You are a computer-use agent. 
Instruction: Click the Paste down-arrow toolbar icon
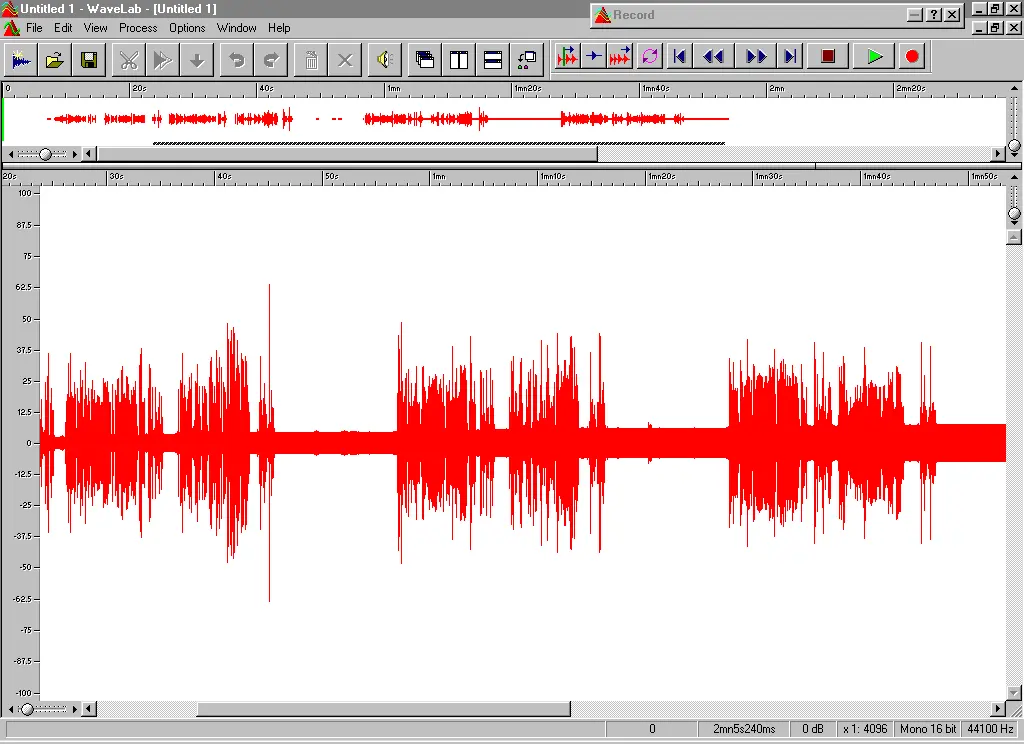coord(197,60)
